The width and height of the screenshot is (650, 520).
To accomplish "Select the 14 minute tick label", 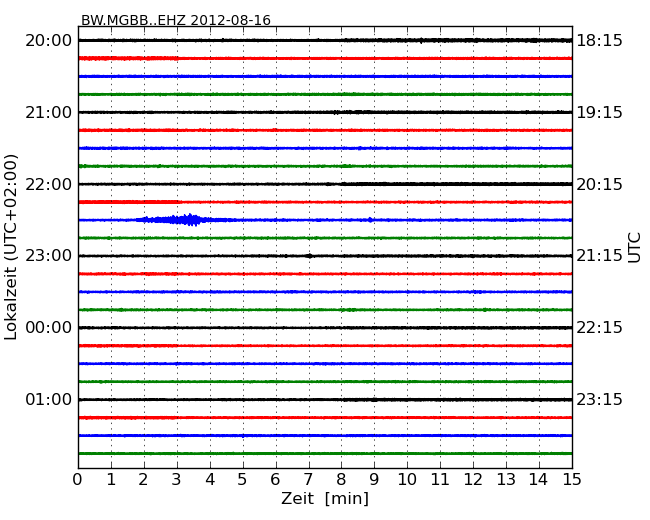I will 538,479.
